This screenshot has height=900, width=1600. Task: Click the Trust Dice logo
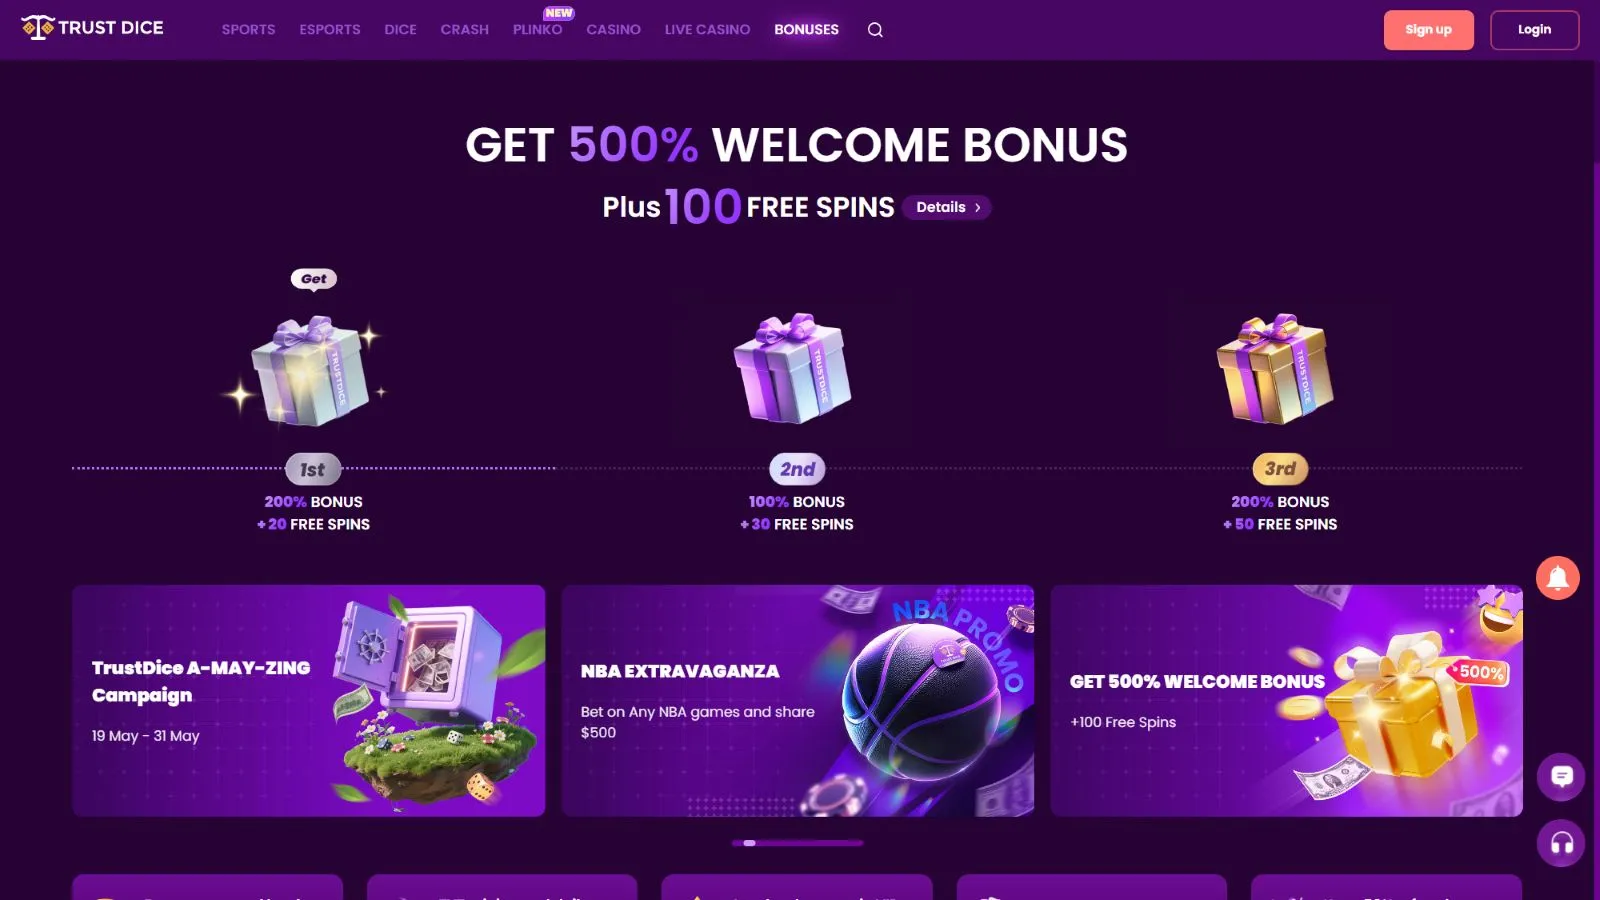(92, 28)
